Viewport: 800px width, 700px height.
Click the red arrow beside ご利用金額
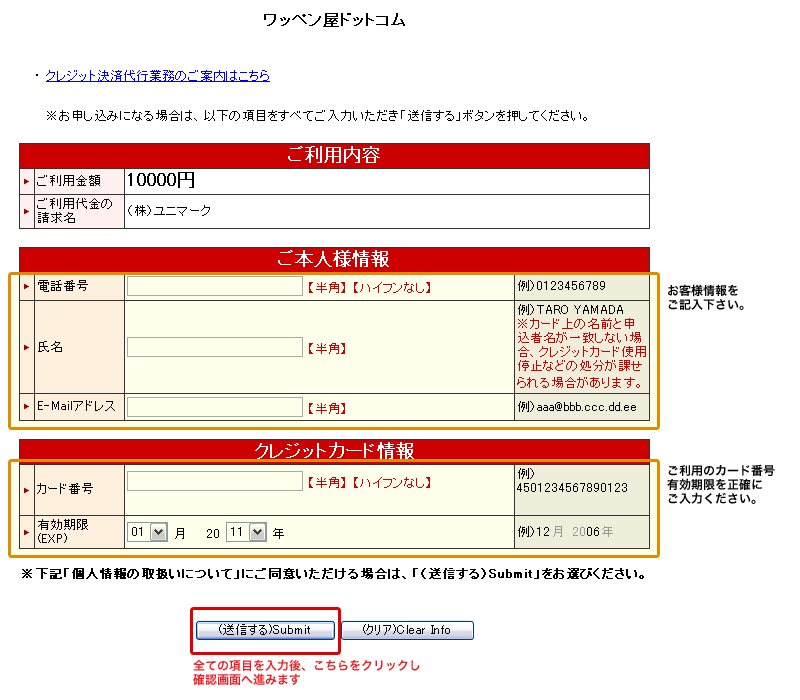[27, 181]
